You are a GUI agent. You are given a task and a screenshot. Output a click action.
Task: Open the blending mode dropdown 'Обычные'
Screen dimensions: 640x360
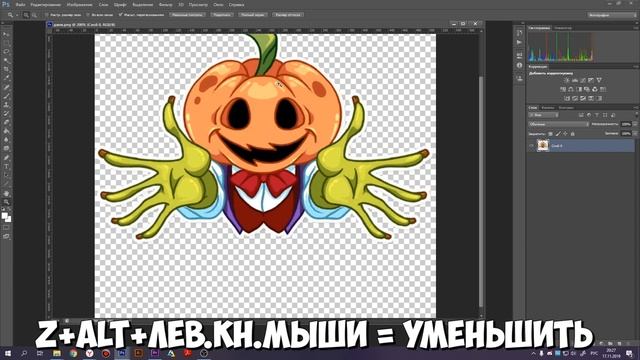click(x=558, y=124)
